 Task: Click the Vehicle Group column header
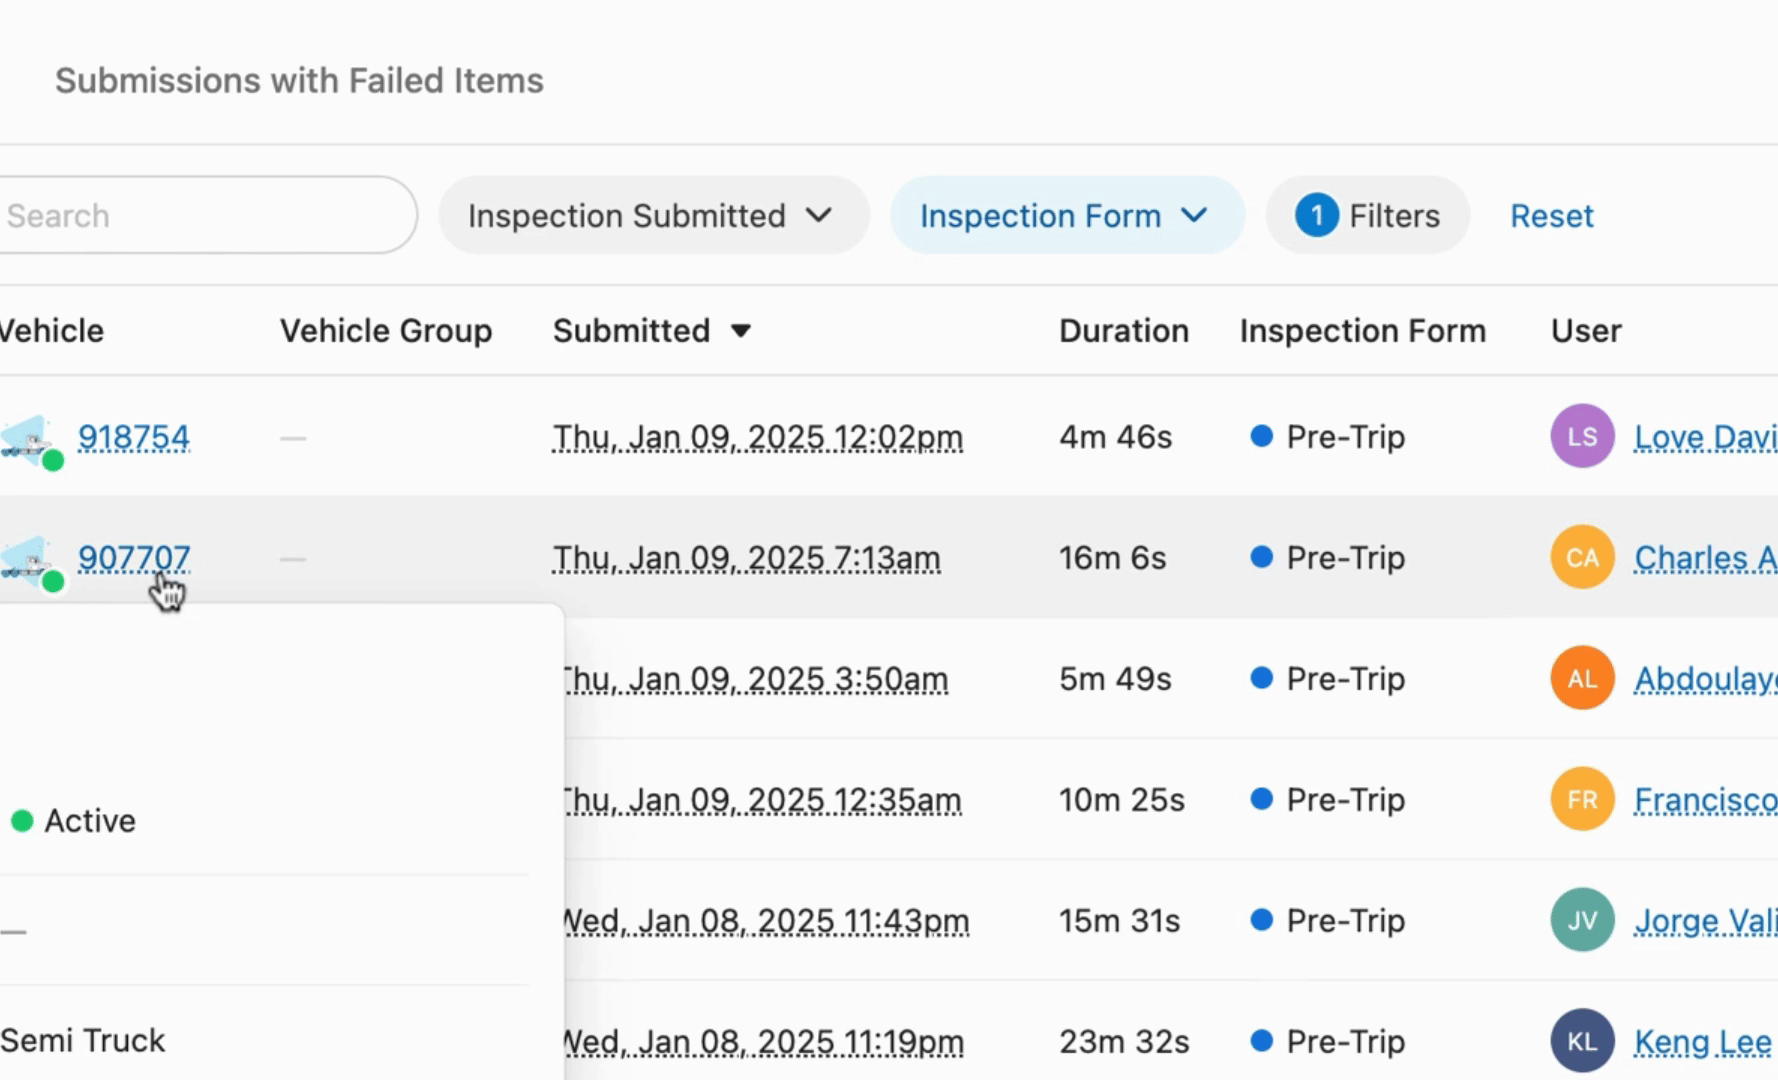tap(386, 331)
